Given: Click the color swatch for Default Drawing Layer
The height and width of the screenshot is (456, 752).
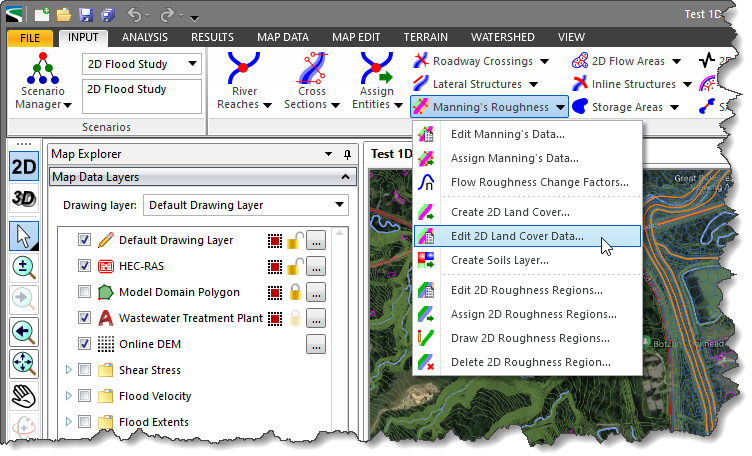Looking at the screenshot, I should click(275, 240).
